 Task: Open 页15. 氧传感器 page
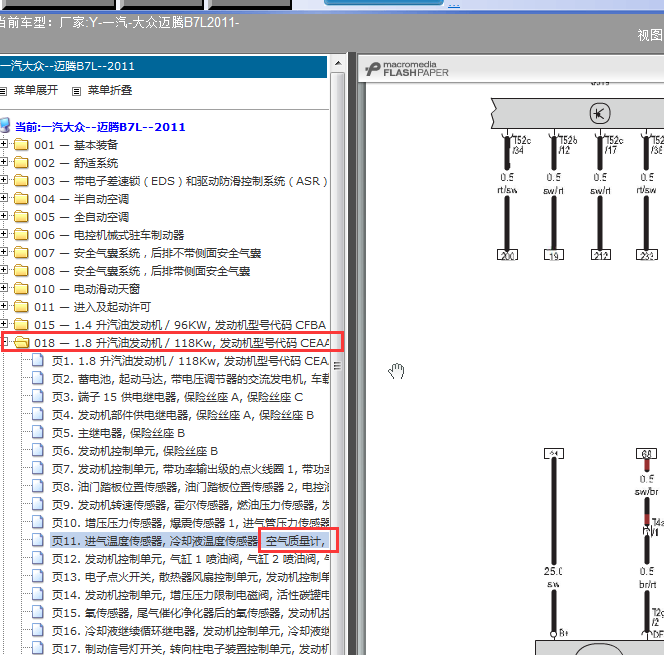(x=191, y=613)
